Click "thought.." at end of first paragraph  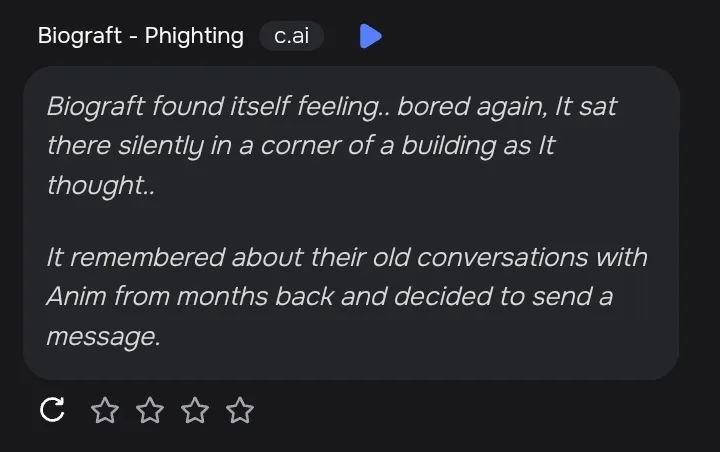point(101,186)
